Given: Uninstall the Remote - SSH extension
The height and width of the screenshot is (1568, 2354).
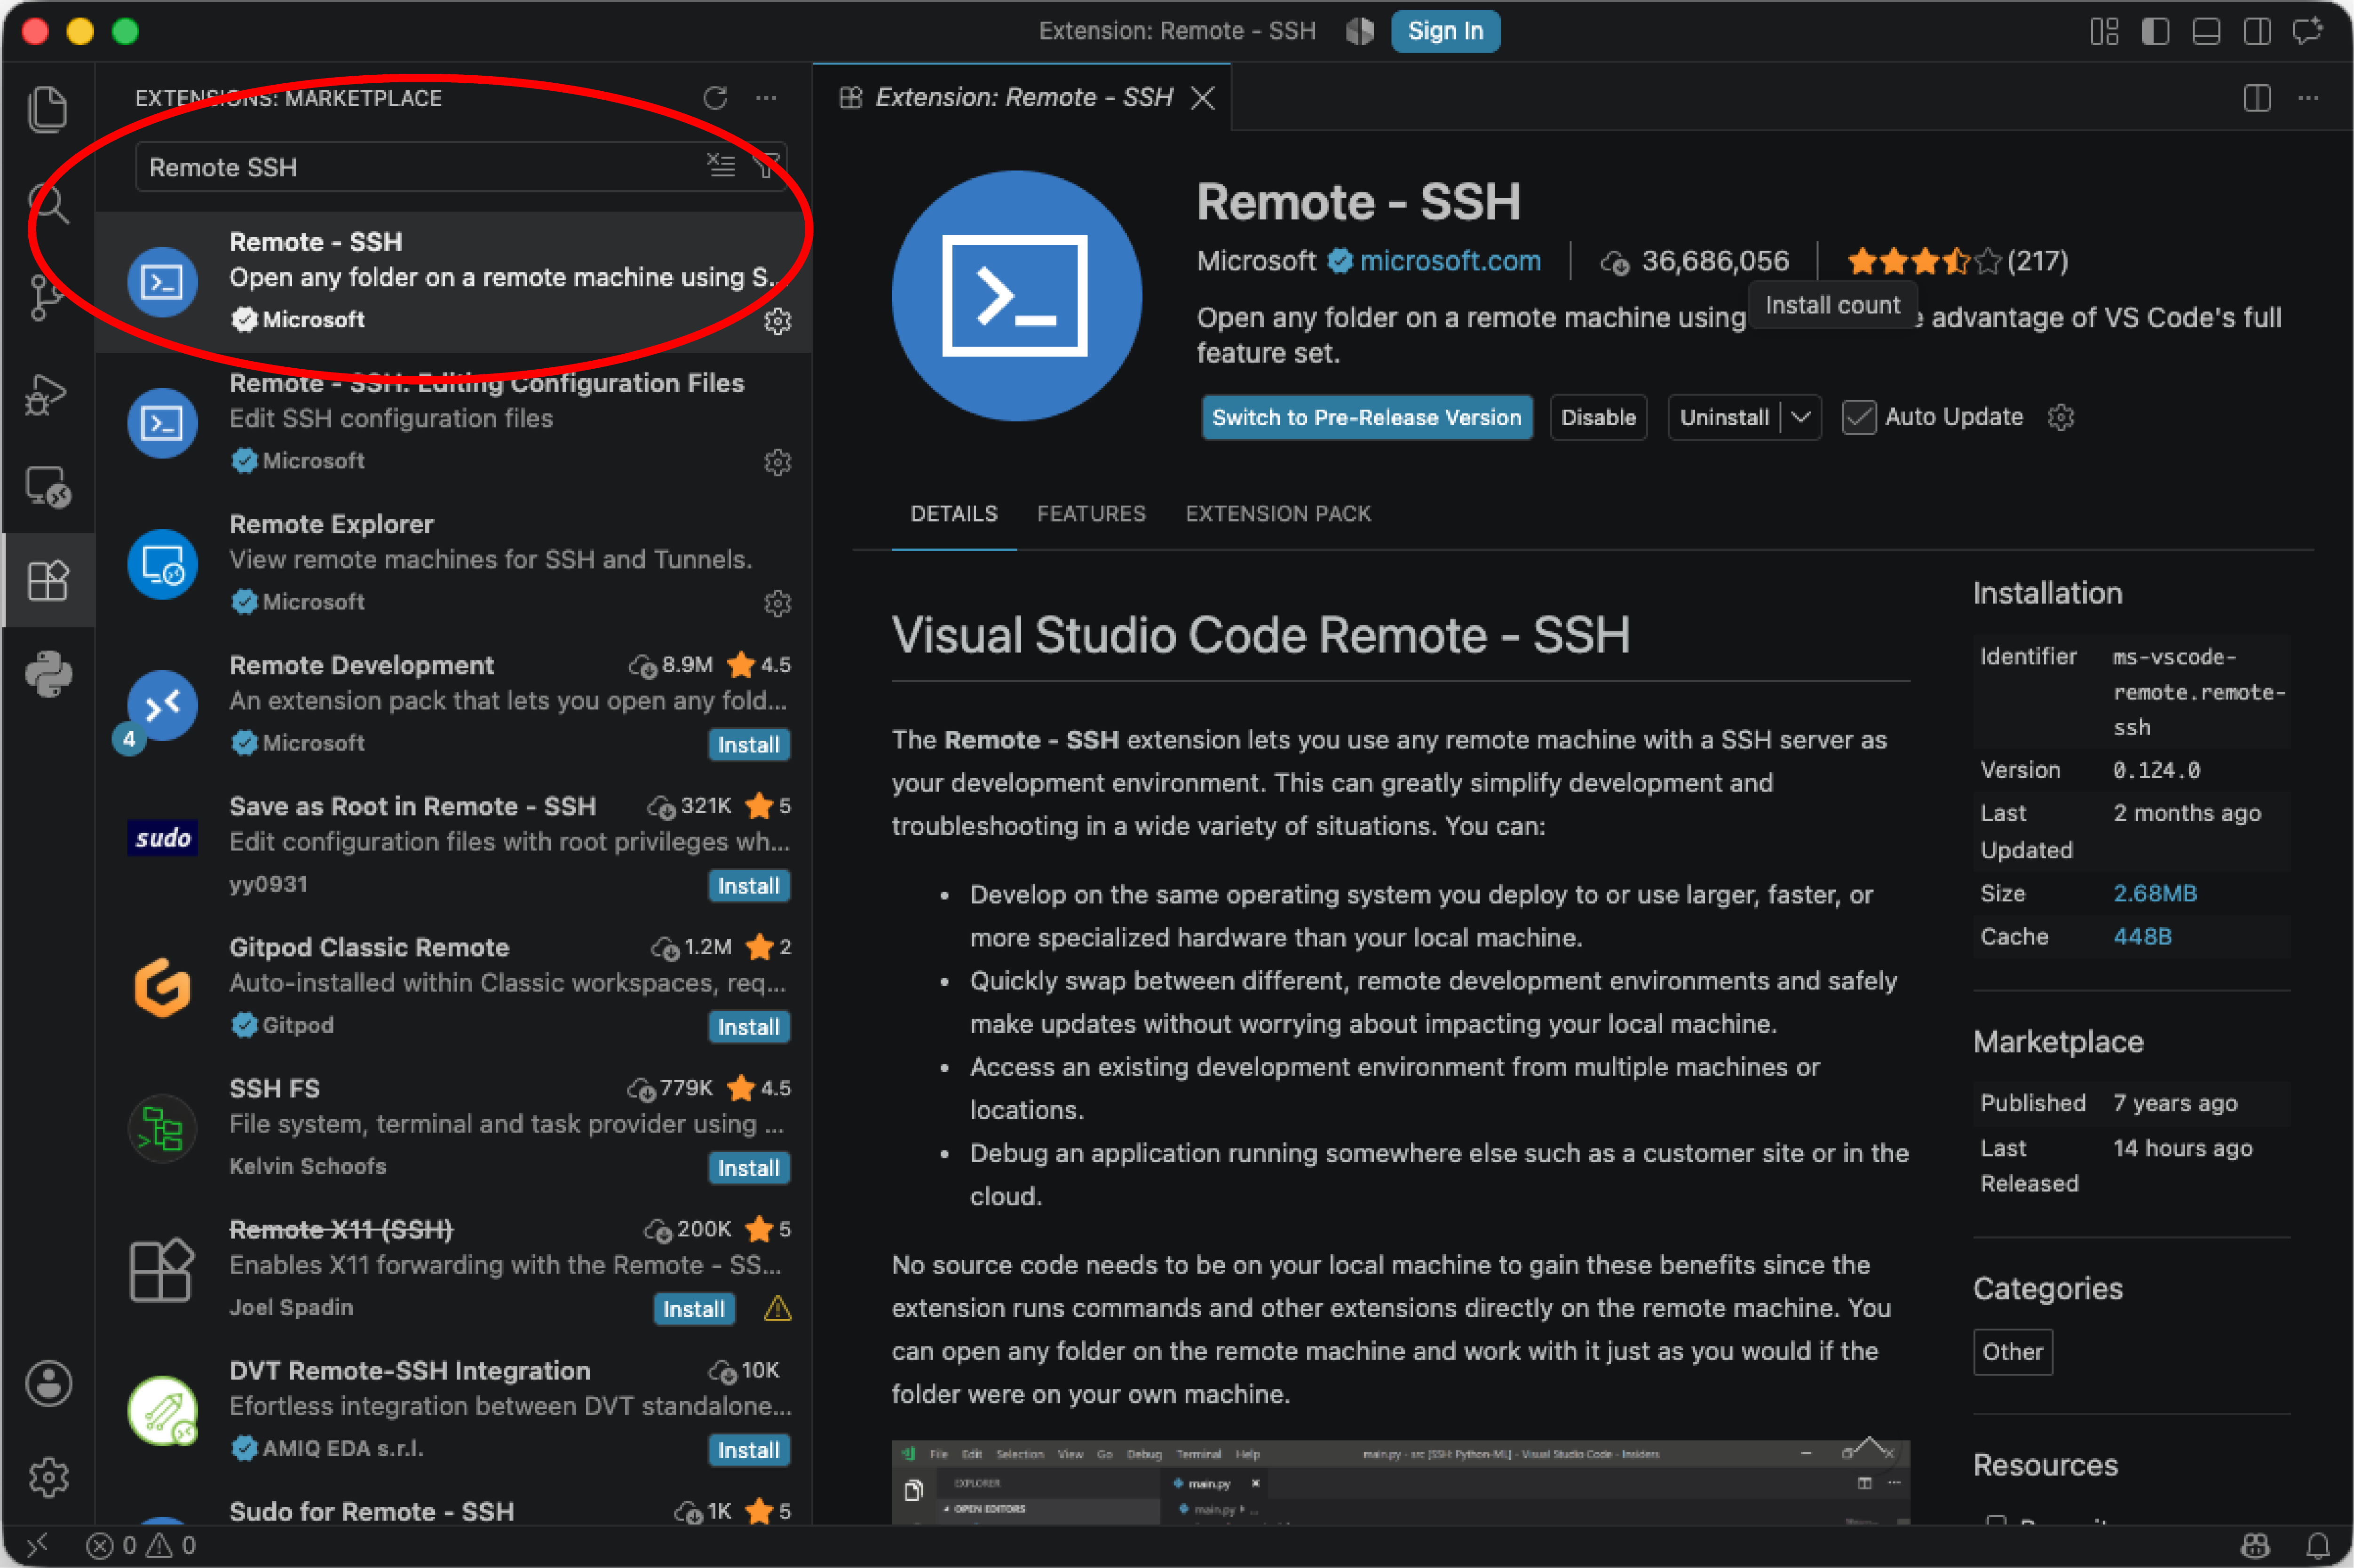Looking at the screenshot, I should (x=1724, y=417).
